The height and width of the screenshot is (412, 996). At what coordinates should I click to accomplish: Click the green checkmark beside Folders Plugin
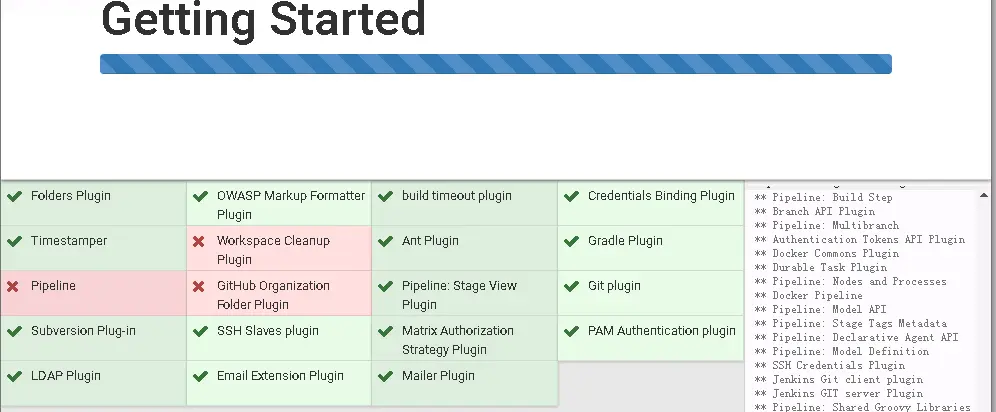pos(14,197)
